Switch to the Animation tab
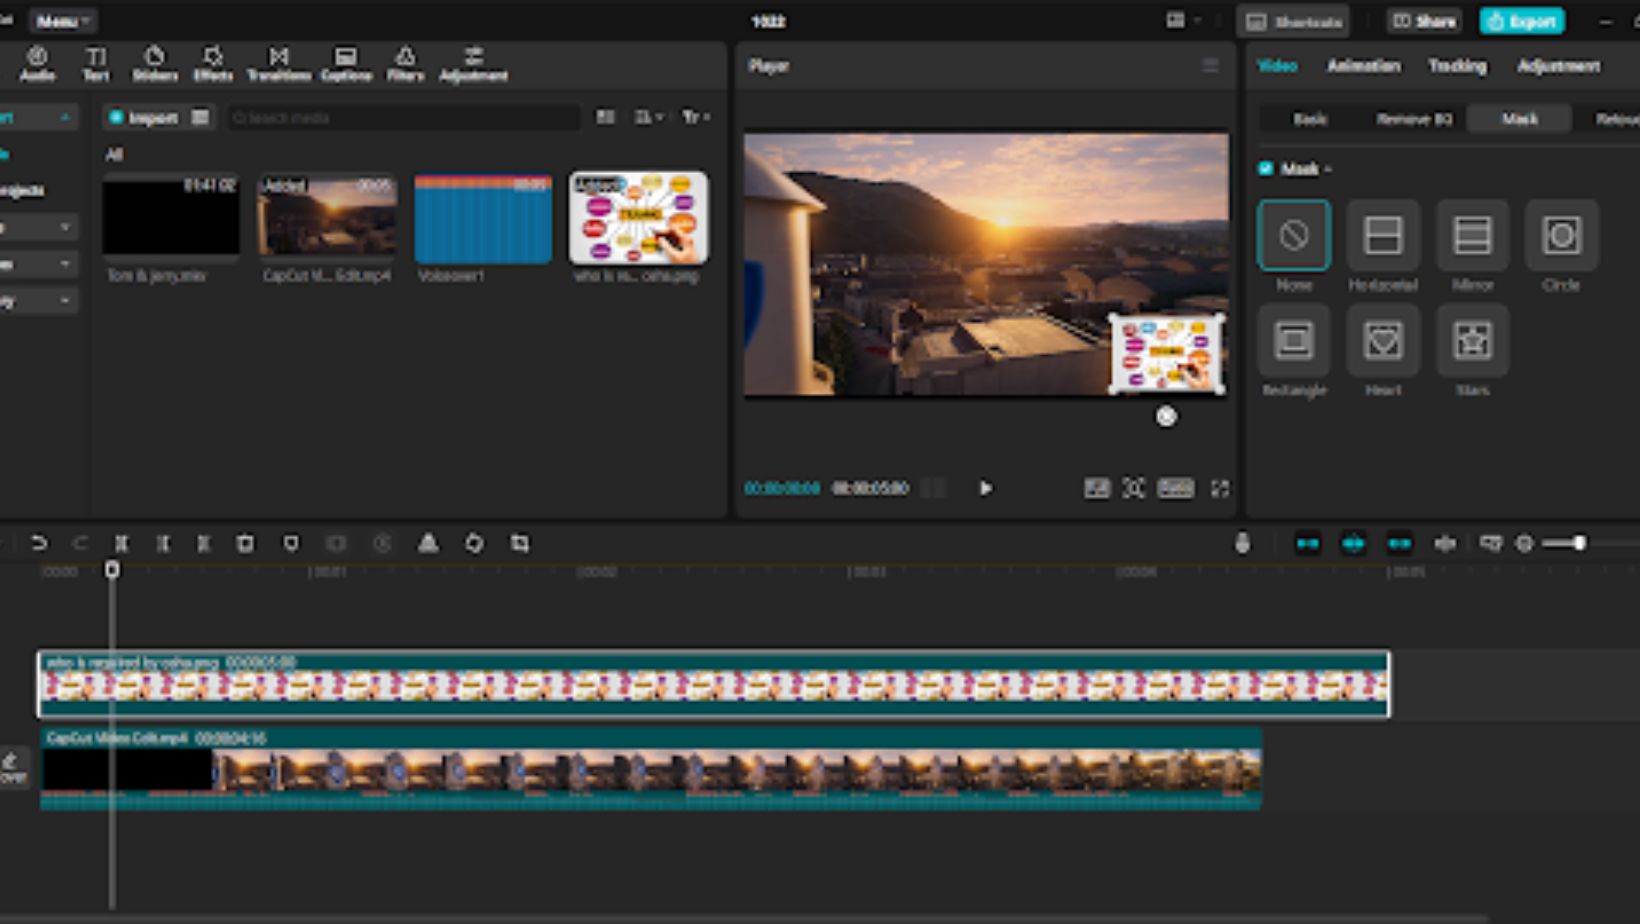Image resolution: width=1640 pixels, height=924 pixels. pos(1364,66)
